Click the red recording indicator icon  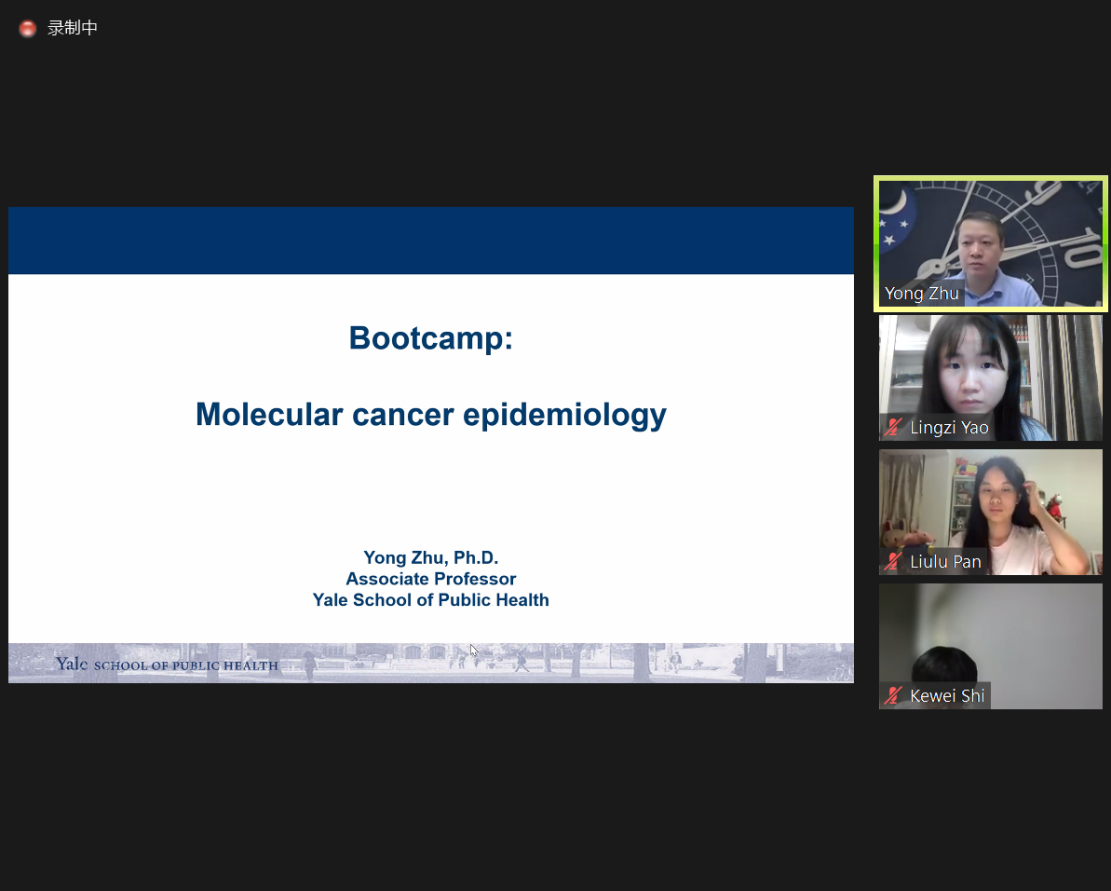28,28
